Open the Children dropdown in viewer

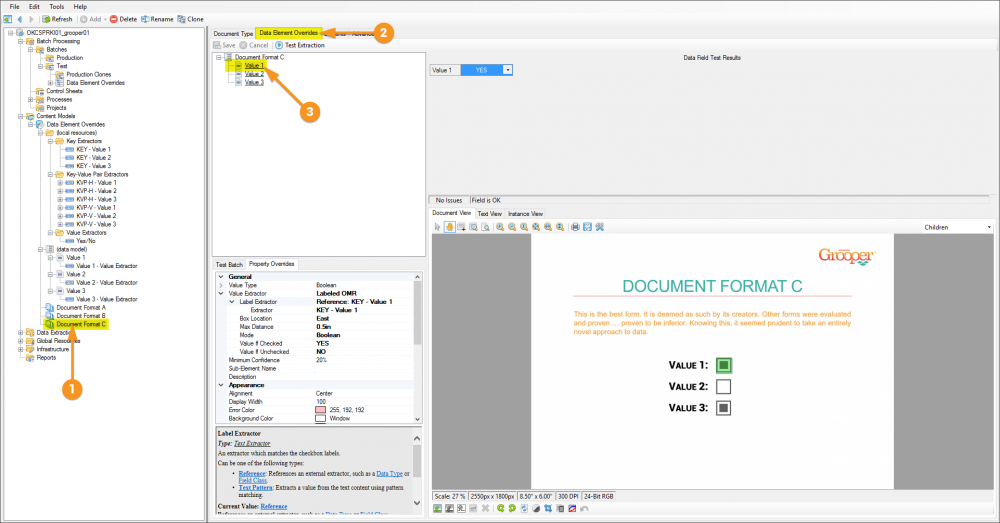989,227
